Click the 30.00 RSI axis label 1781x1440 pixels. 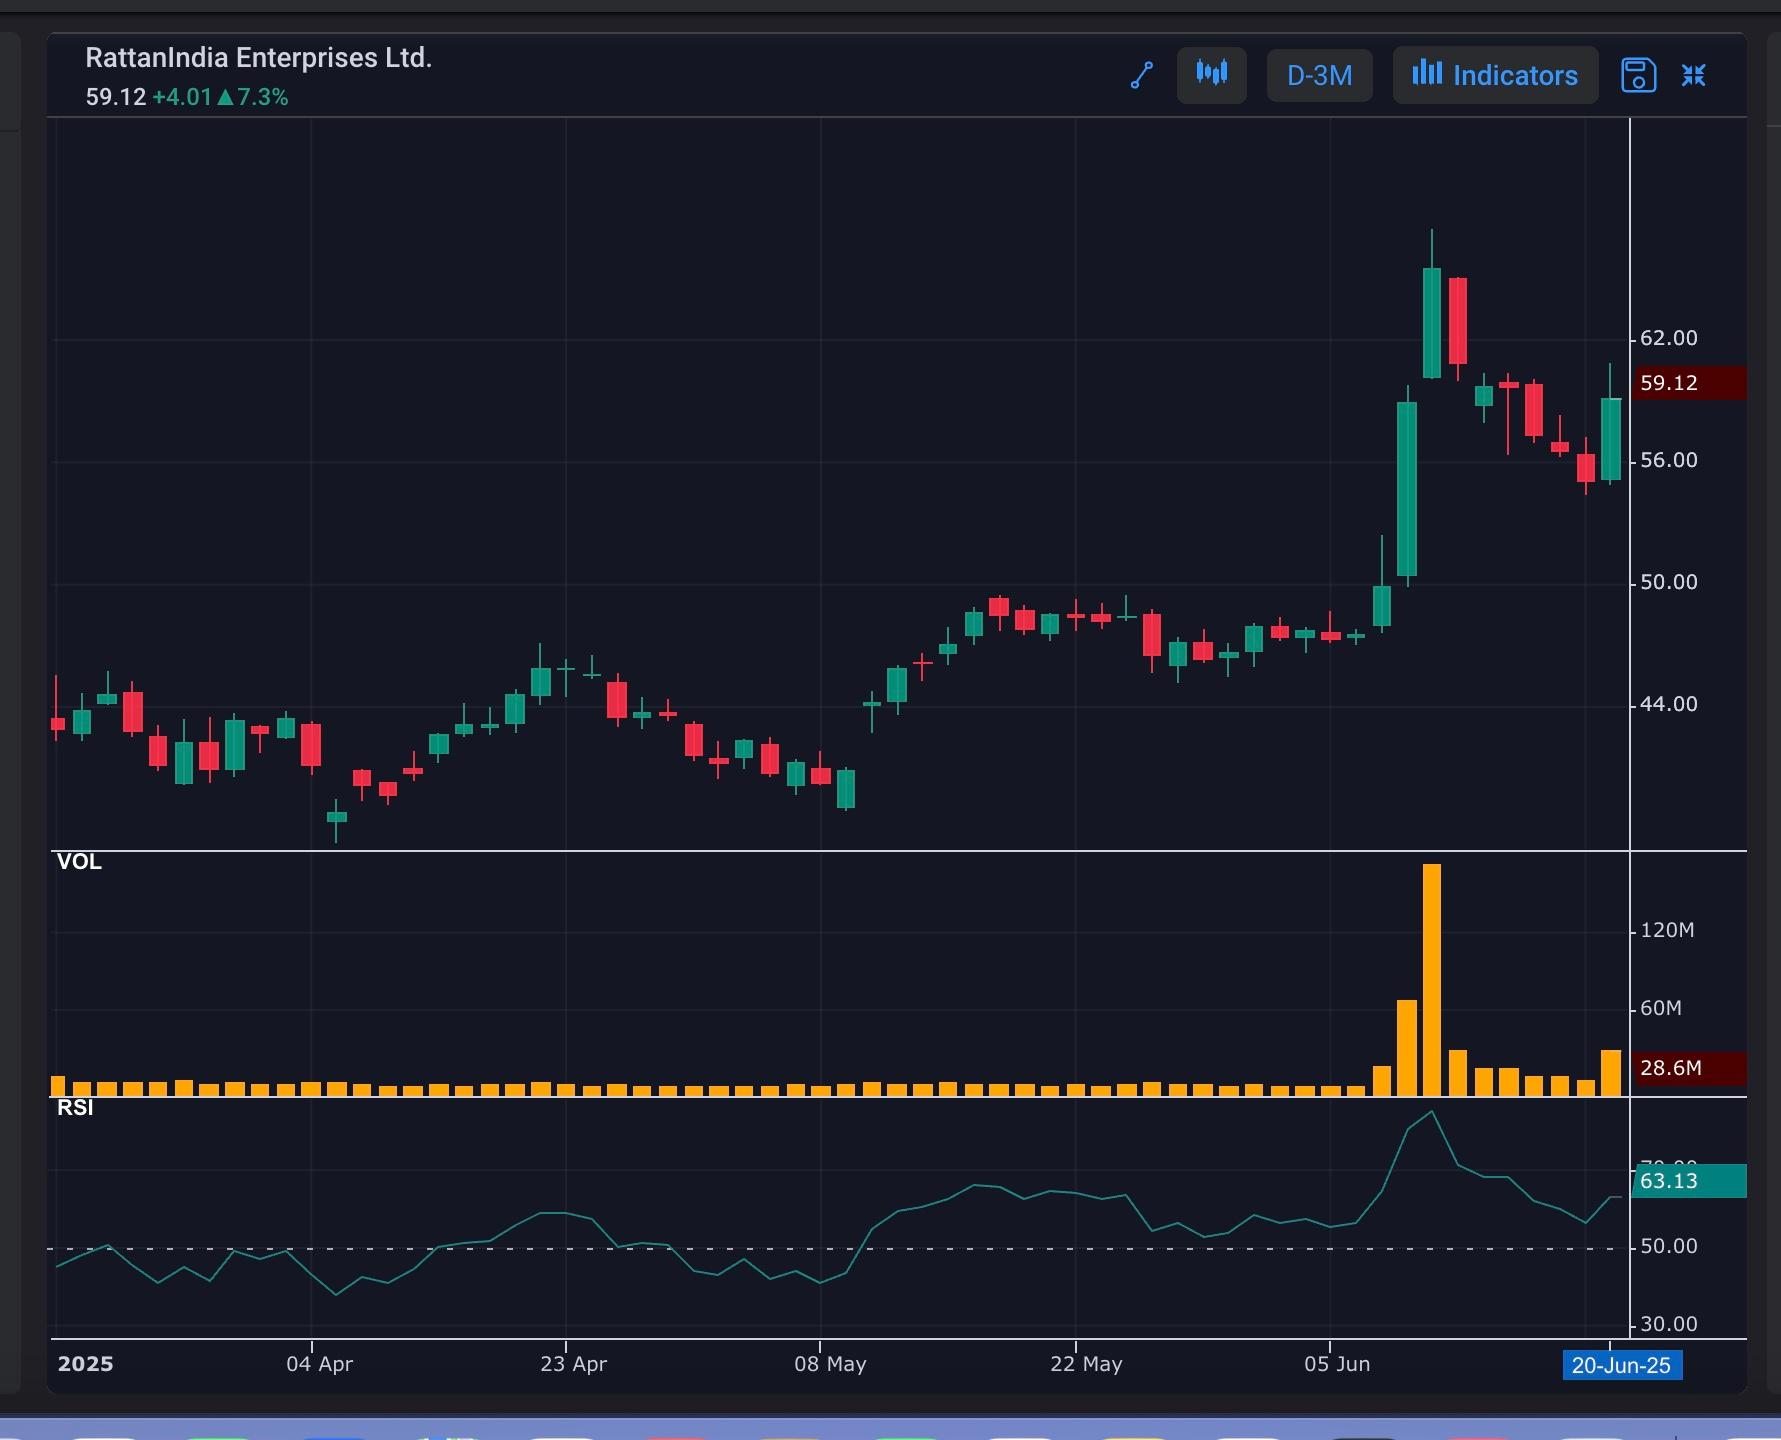(x=1669, y=1325)
